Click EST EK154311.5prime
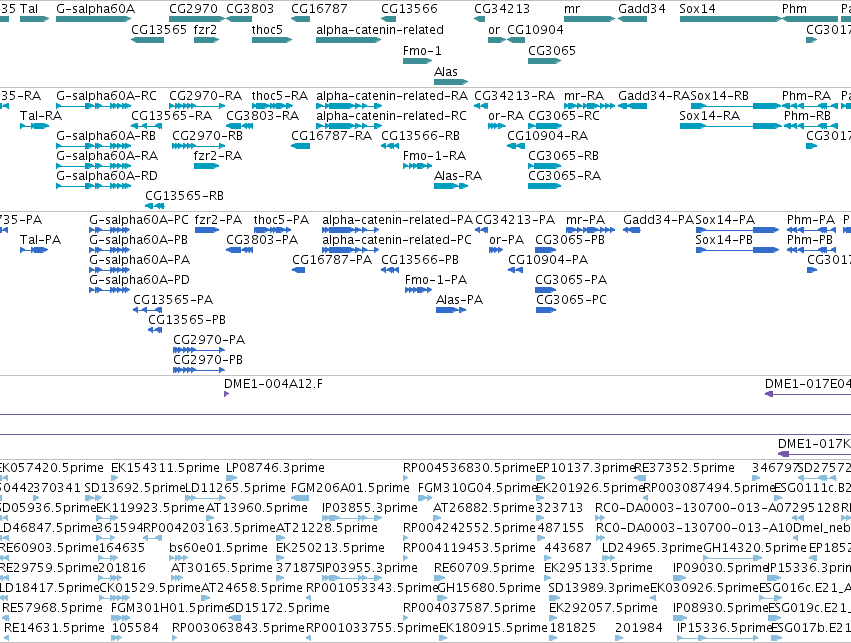Image resolution: width=851 pixels, height=643 pixels. (x=165, y=468)
